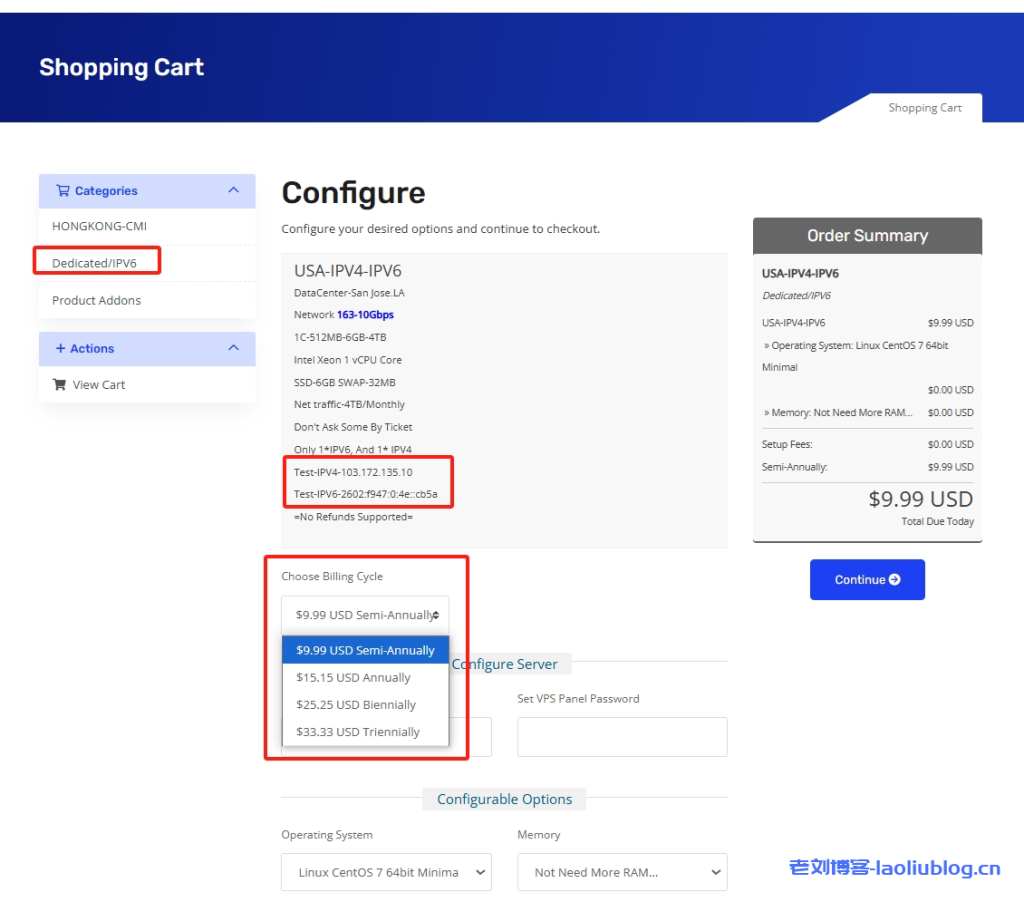The image size is (1024, 902).
Task: Click the Continue button
Action: [867, 579]
